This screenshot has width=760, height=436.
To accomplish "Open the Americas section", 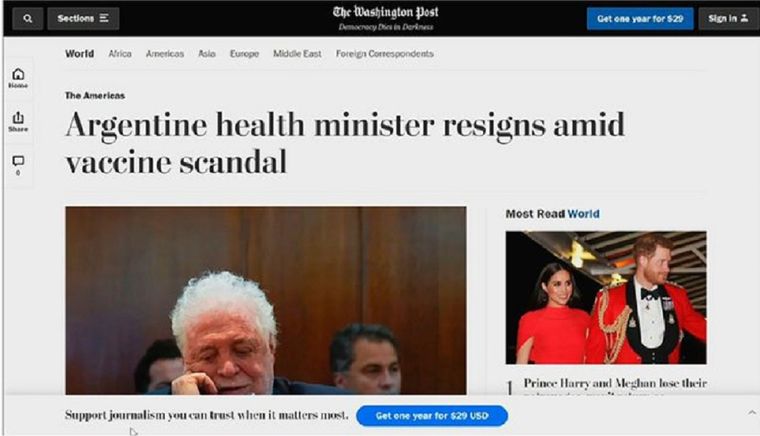I will (x=165, y=54).
